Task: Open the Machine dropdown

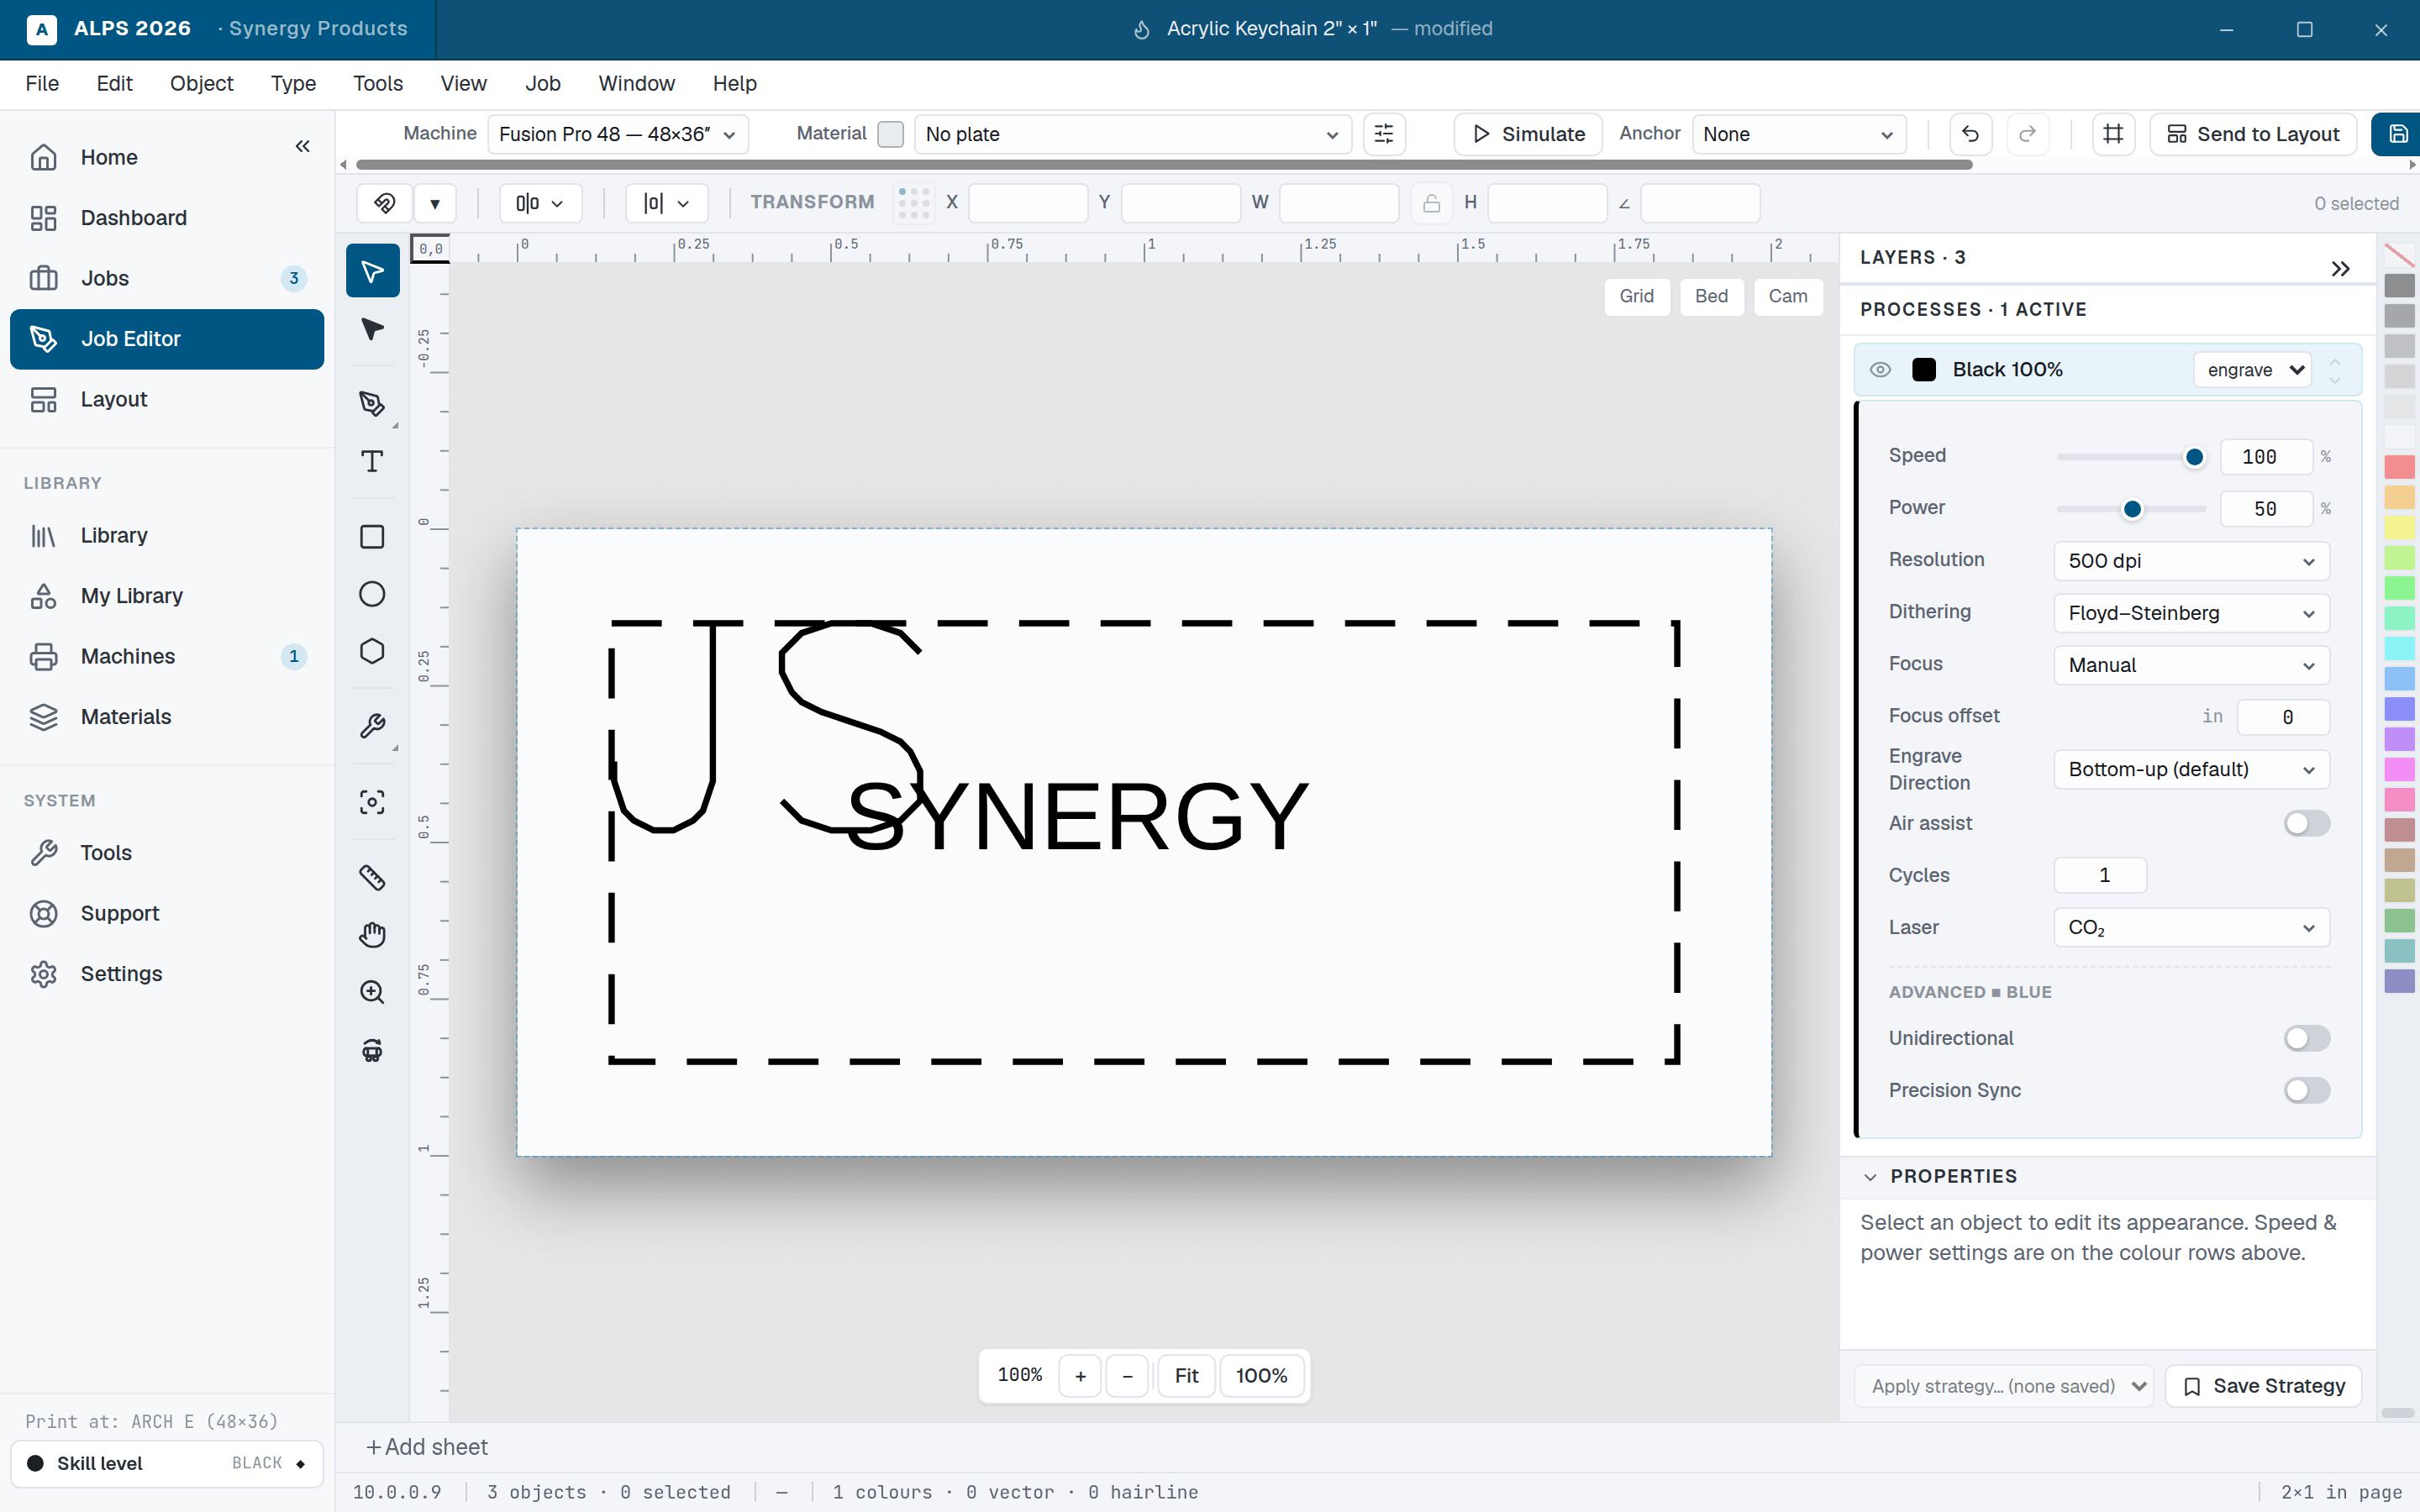Action: point(618,134)
